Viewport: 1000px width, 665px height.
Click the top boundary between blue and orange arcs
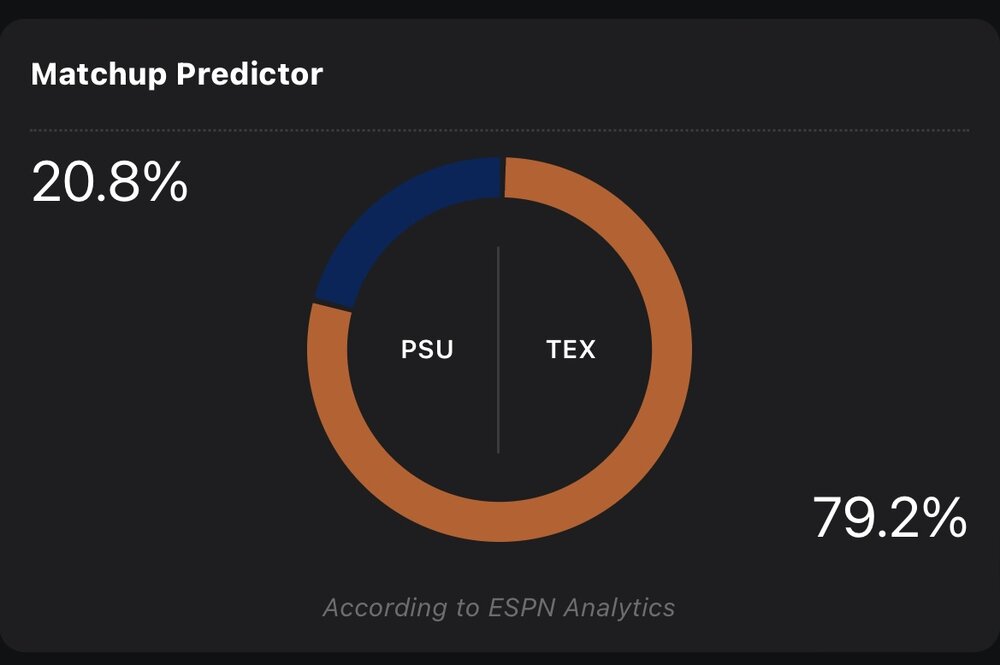(x=502, y=176)
